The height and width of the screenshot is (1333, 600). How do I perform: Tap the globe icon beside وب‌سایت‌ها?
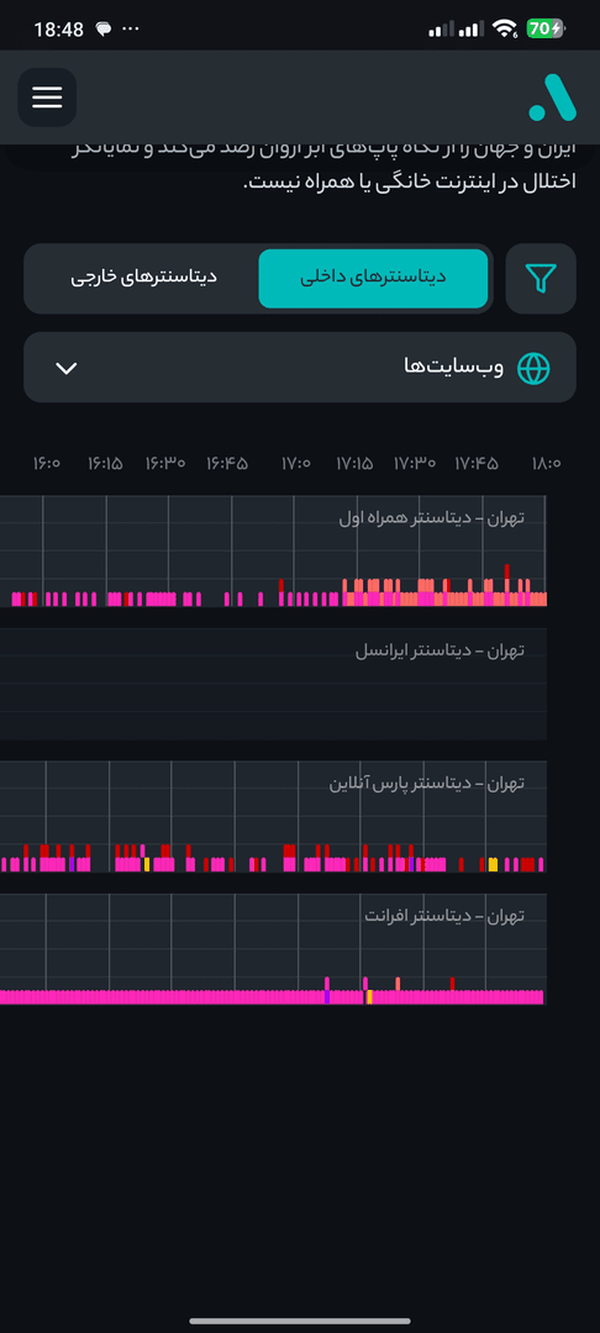click(x=533, y=368)
